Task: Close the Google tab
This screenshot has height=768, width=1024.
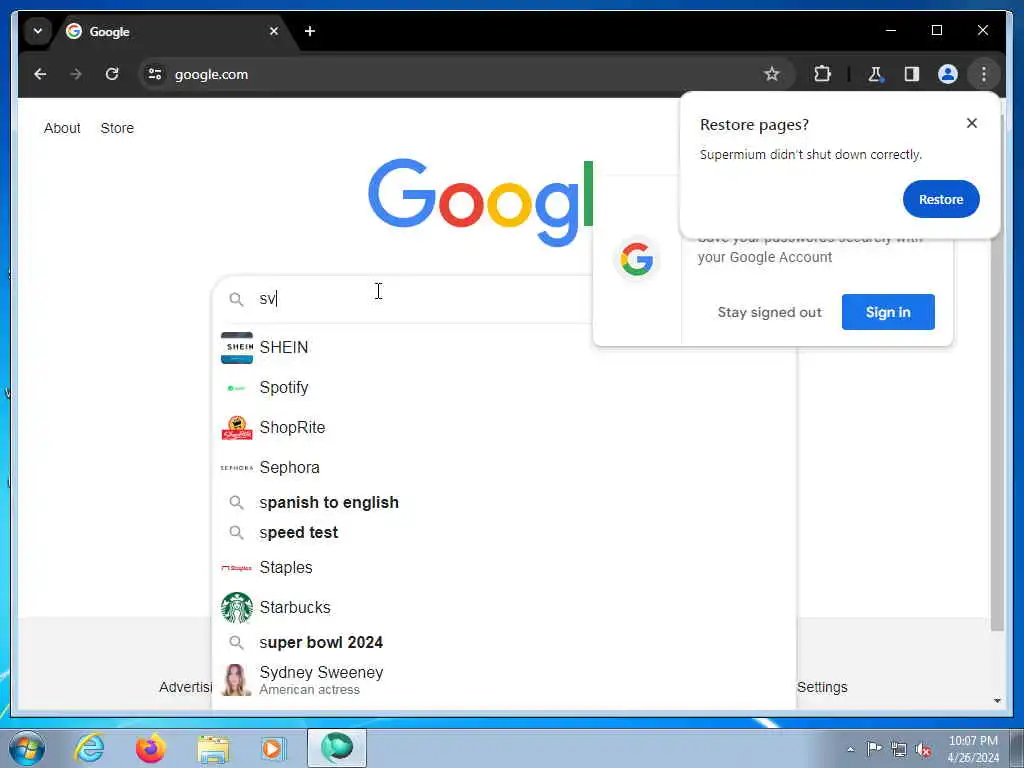Action: point(274,31)
